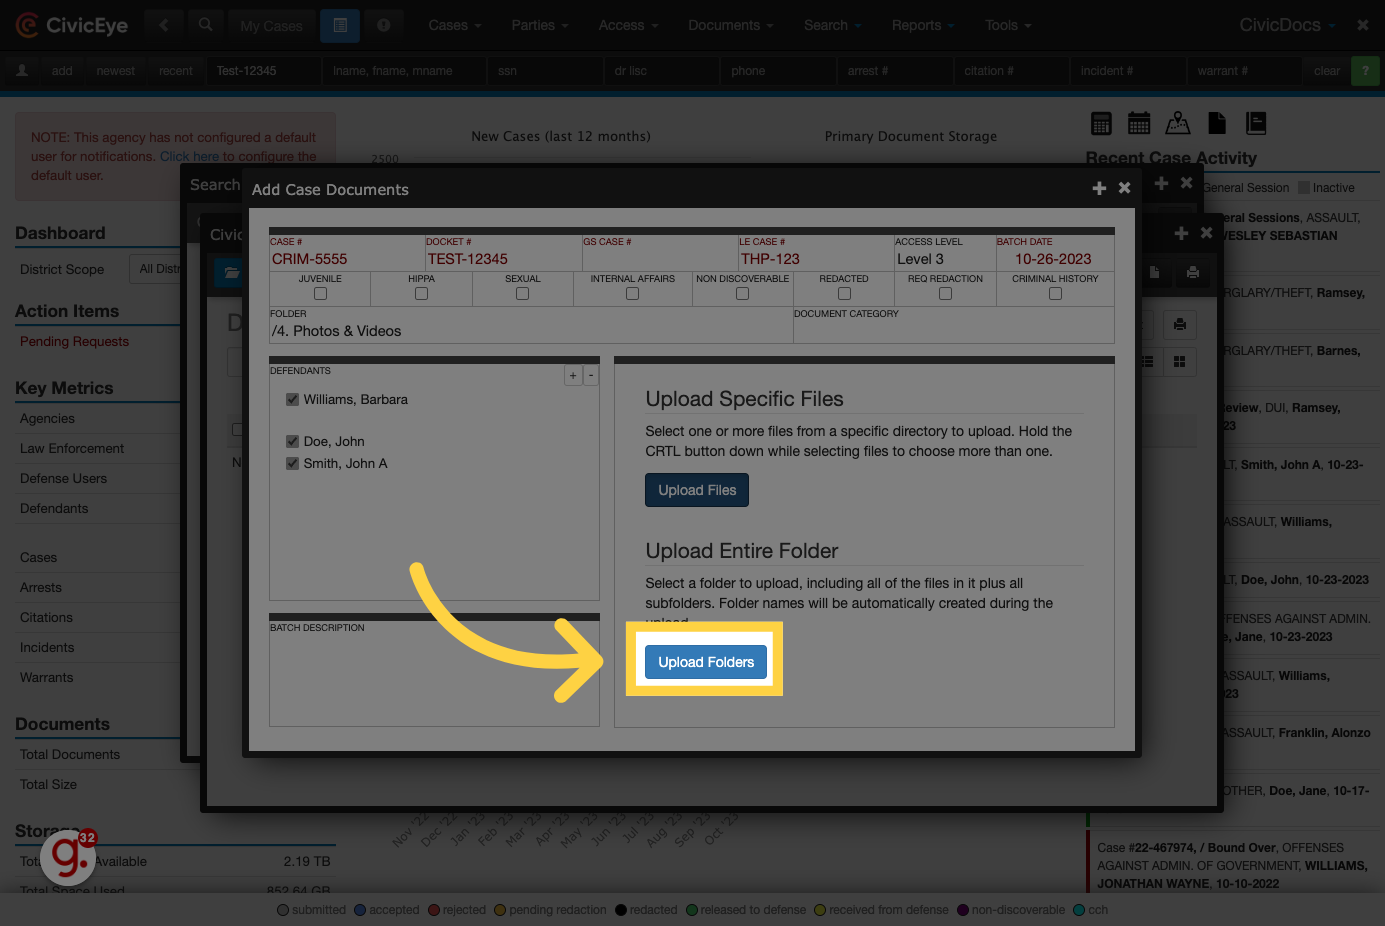1385x926 pixels.
Task: Open the map marker icon on the dashboard
Action: [x=1178, y=123]
